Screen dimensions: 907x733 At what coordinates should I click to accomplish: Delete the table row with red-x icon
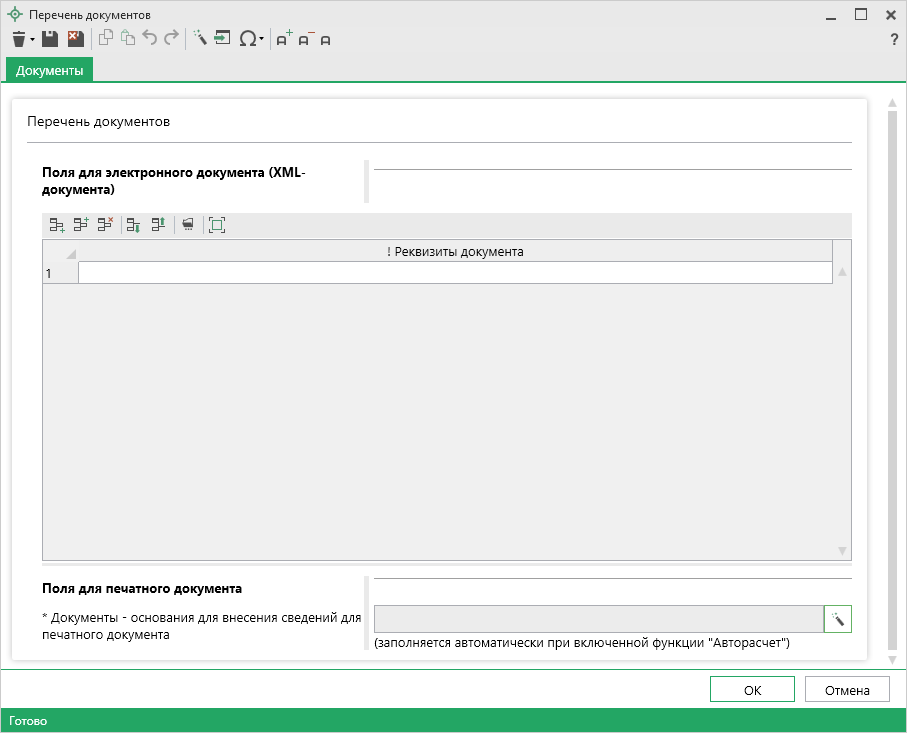(x=105, y=226)
